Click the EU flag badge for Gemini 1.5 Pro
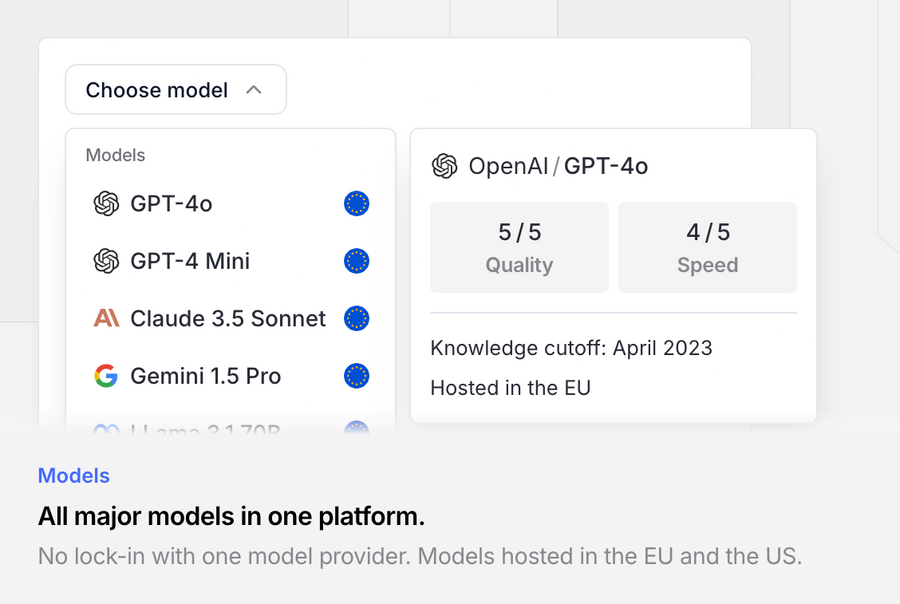Image resolution: width=900 pixels, height=604 pixels. 356,376
